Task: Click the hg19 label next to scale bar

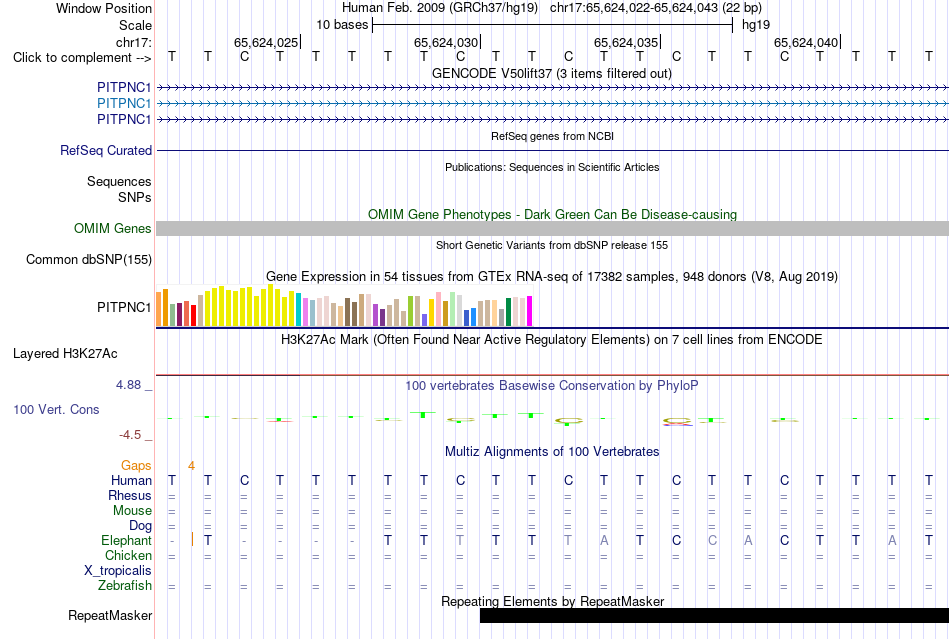Action: point(756,25)
